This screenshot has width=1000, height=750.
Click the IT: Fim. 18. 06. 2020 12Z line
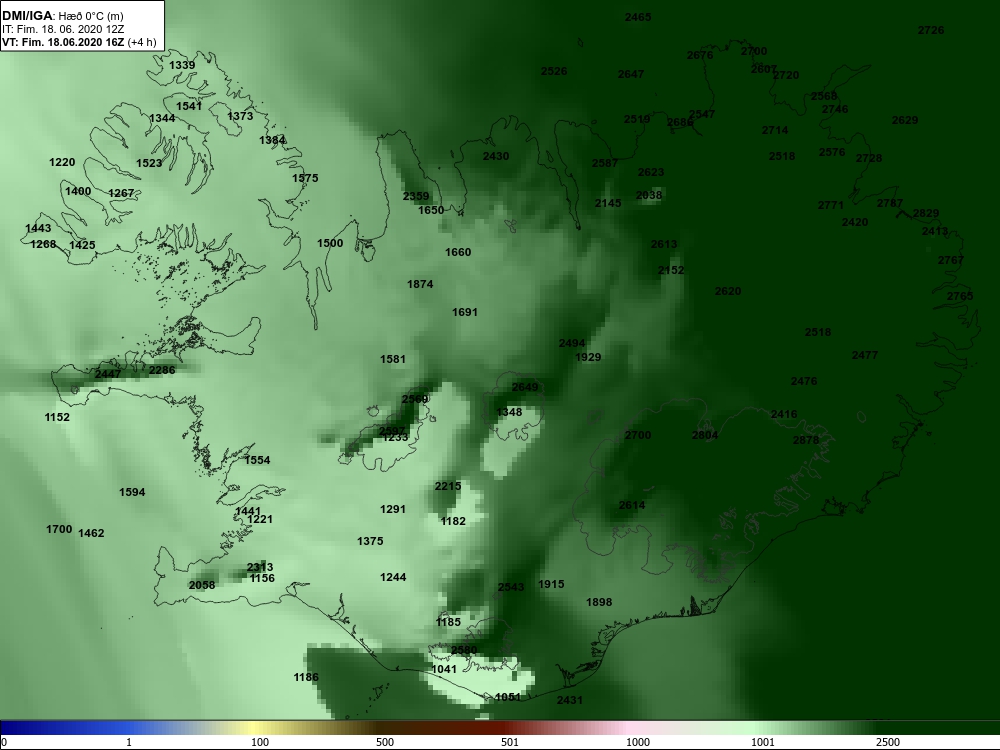click(x=63, y=29)
